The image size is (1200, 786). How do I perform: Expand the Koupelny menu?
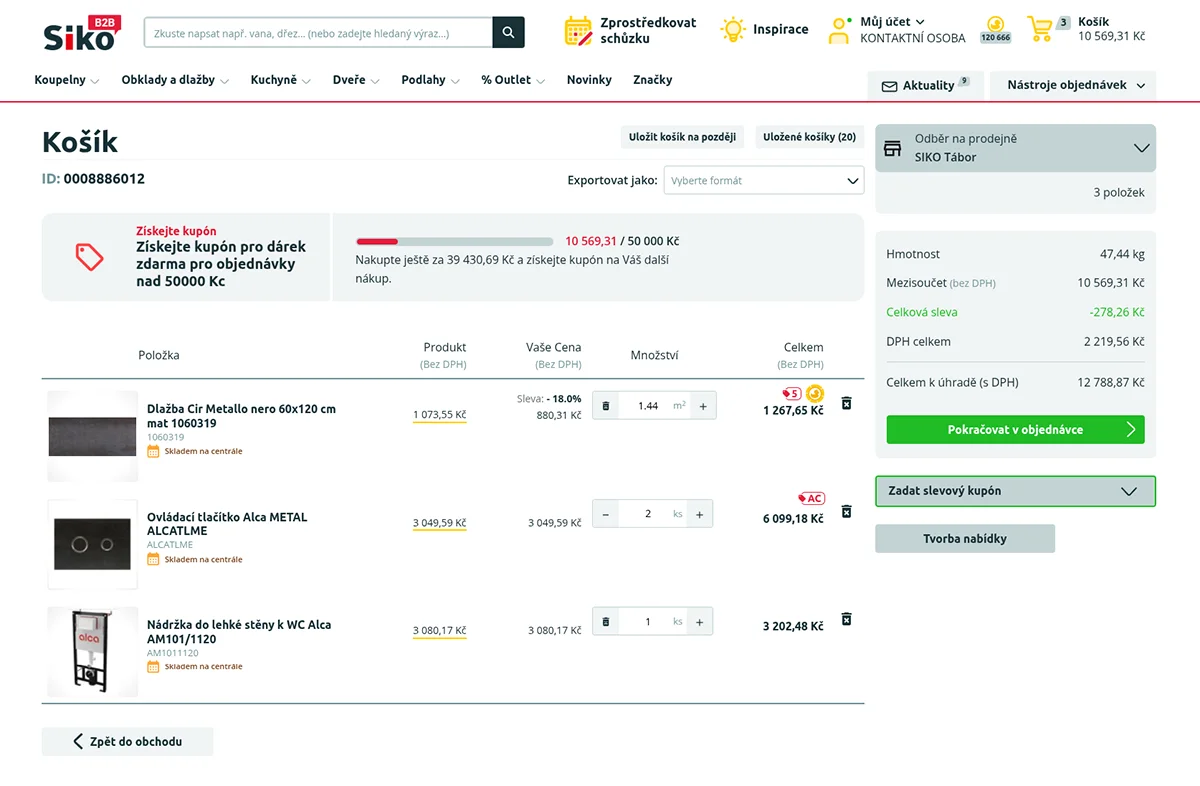67,80
